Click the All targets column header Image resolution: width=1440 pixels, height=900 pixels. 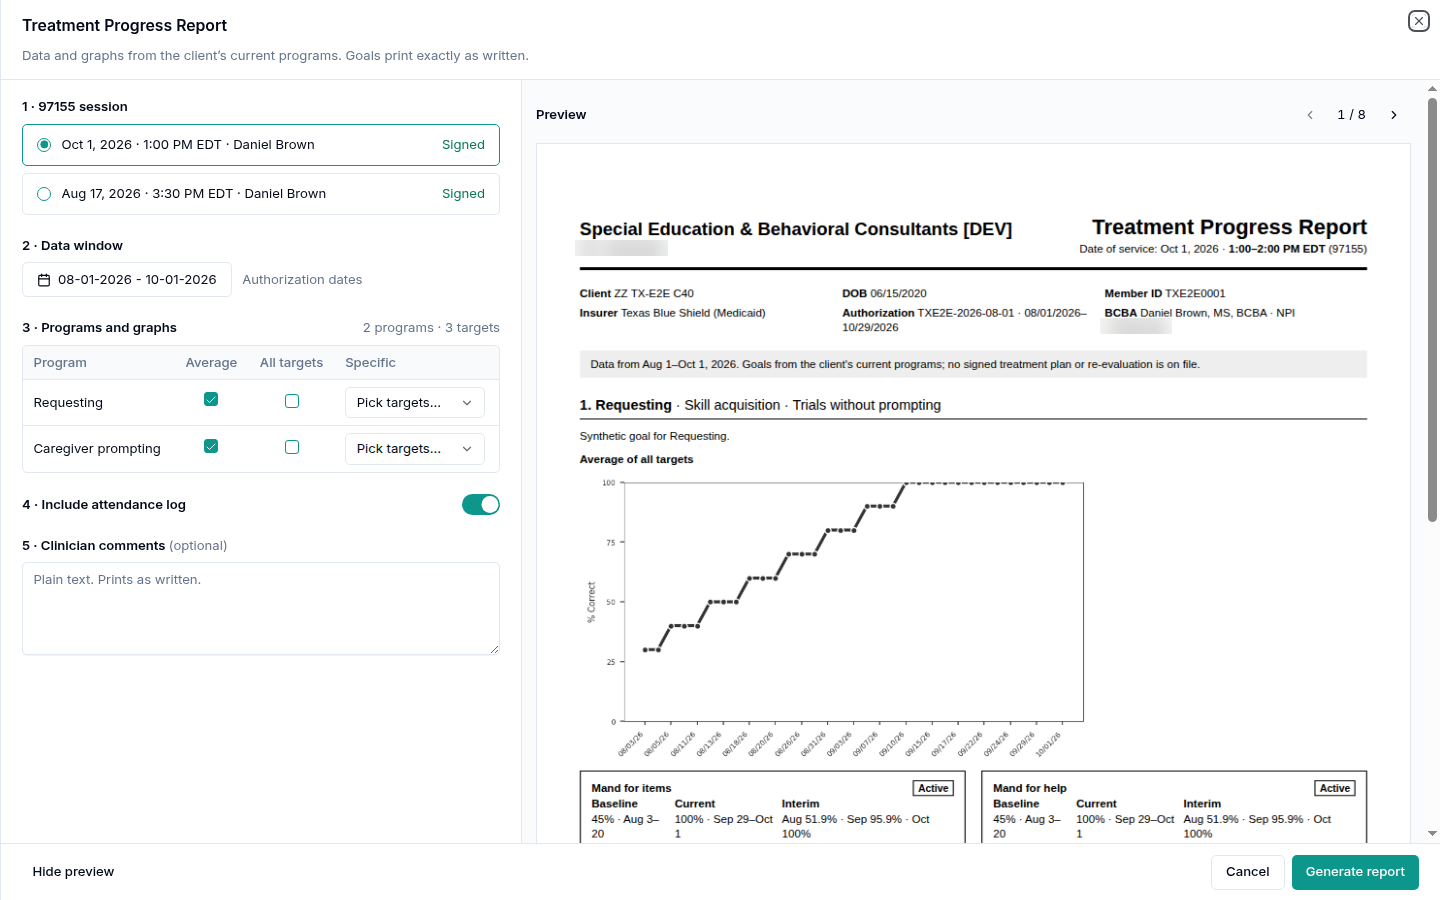pyautogui.click(x=291, y=363)
